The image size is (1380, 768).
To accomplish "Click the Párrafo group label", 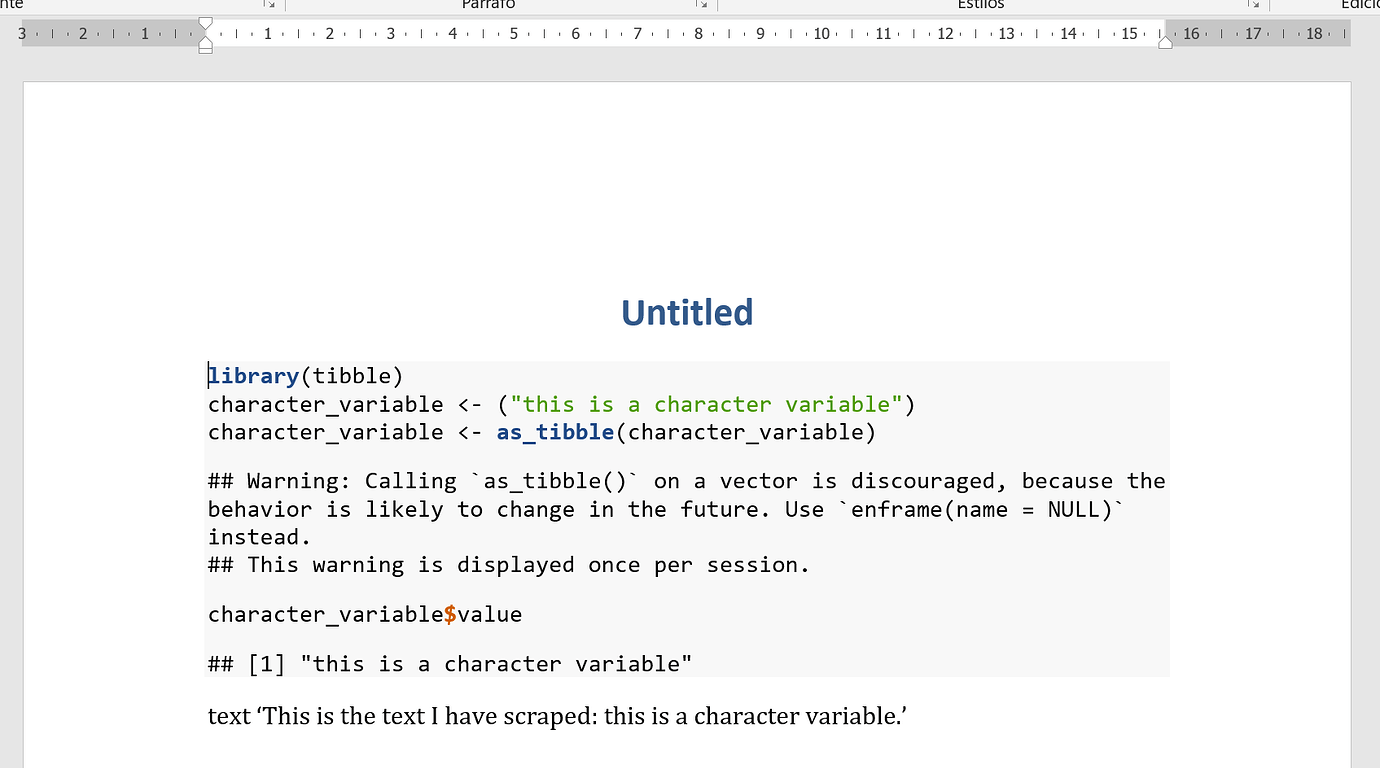I will [x=488, y=5].
